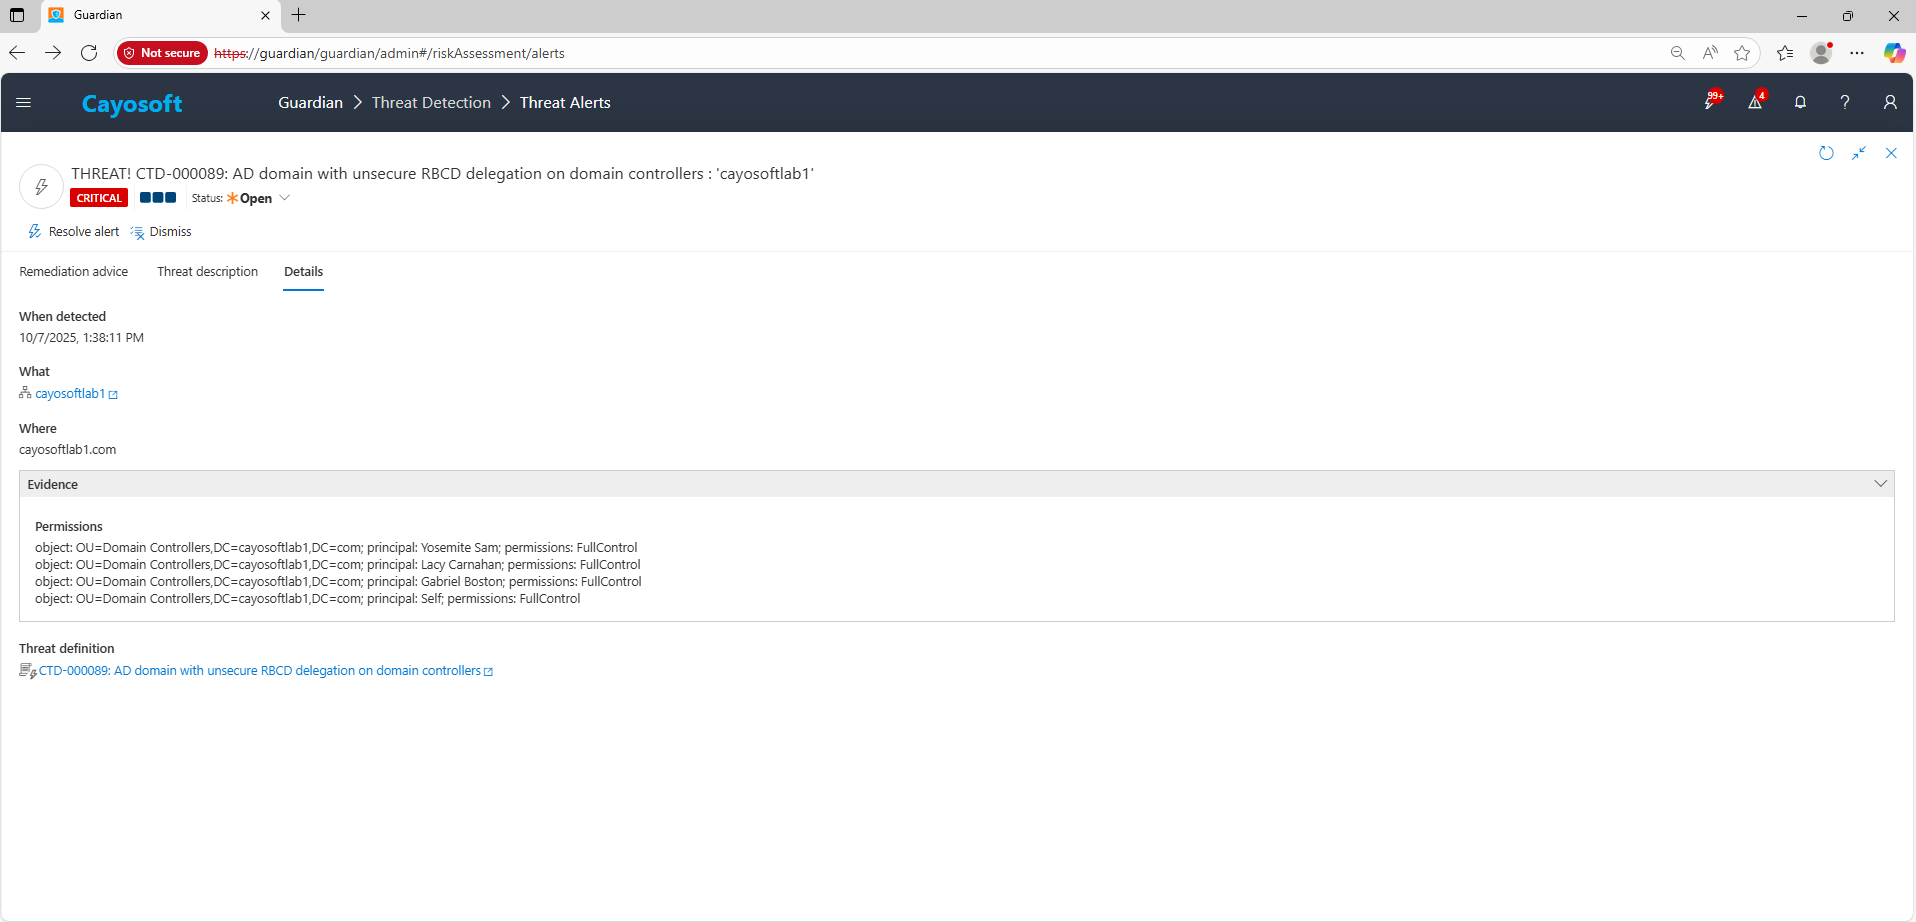Open the CTD-000089 threat definition link

pyautogui.click(x=260, y=671)
